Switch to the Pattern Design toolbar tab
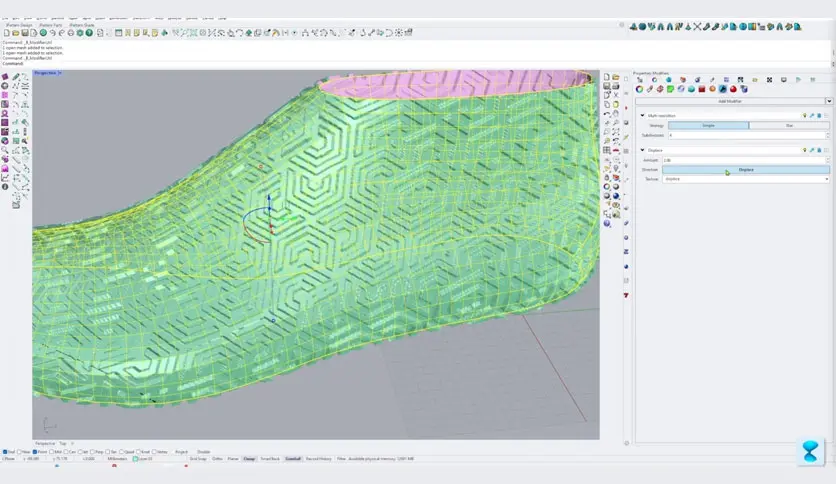836x484 pixels. [19, 25]
